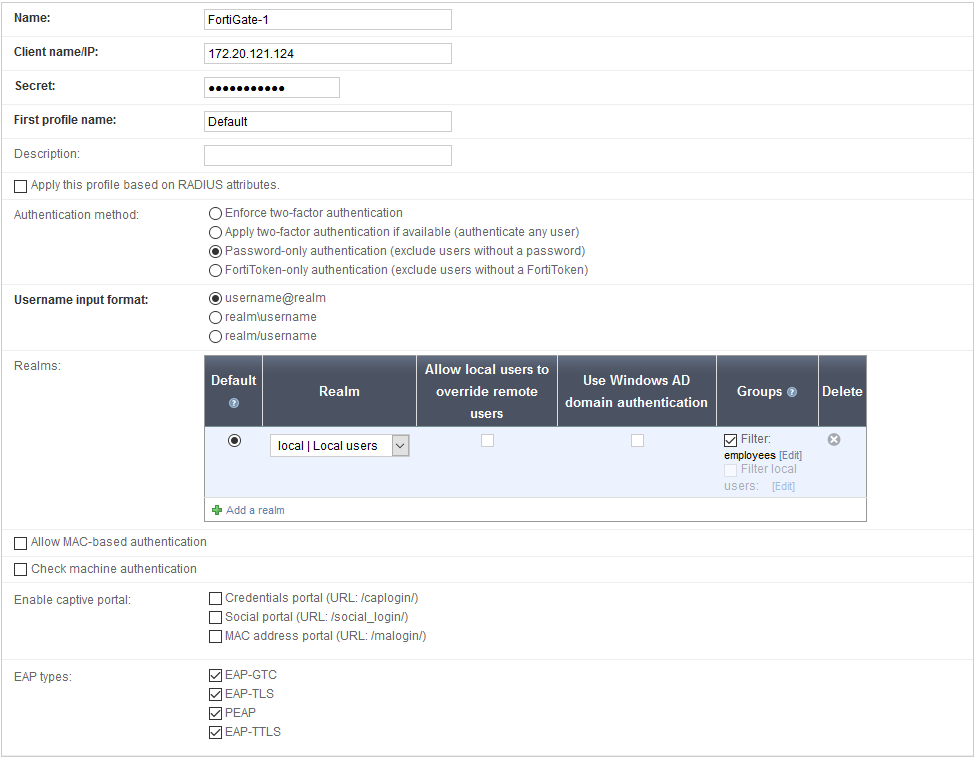Choose username@realm input format
Viewport: 977px width, 760px height.
point(216,298)
